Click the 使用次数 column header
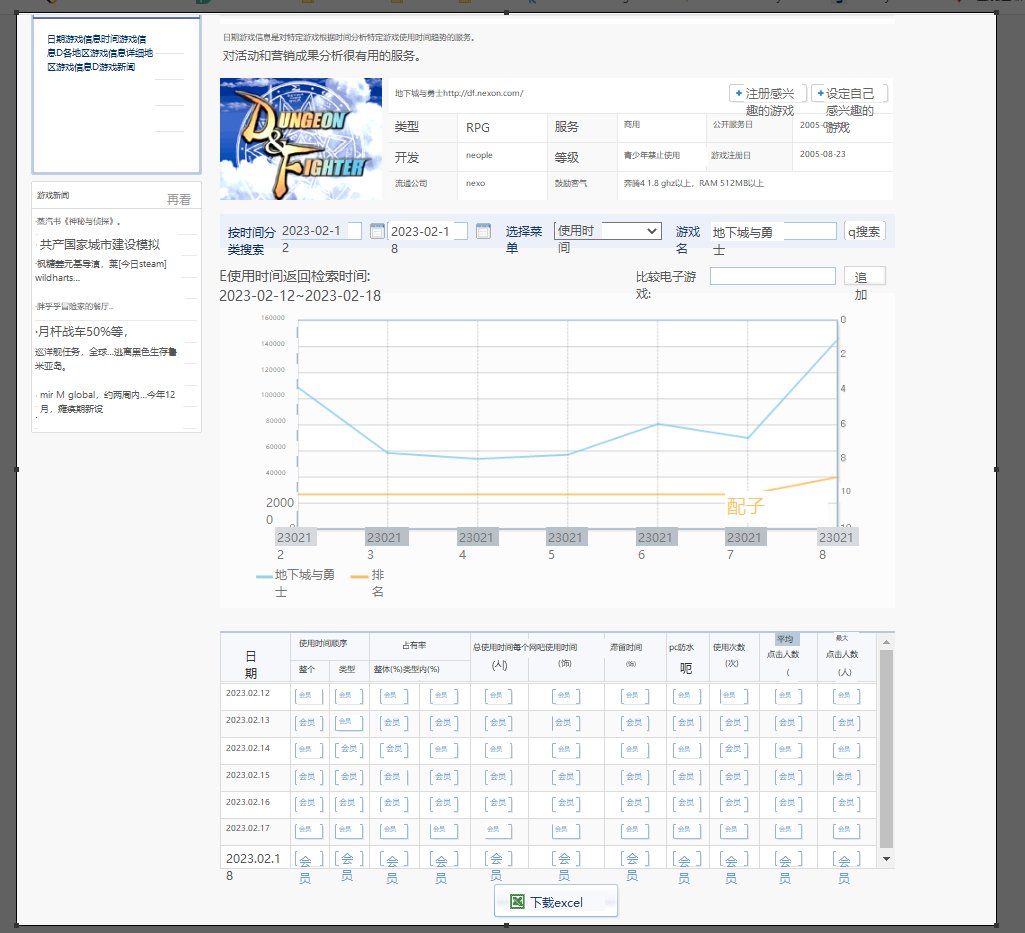This screenshot has height=933, width=1025. tap(729, 647)
